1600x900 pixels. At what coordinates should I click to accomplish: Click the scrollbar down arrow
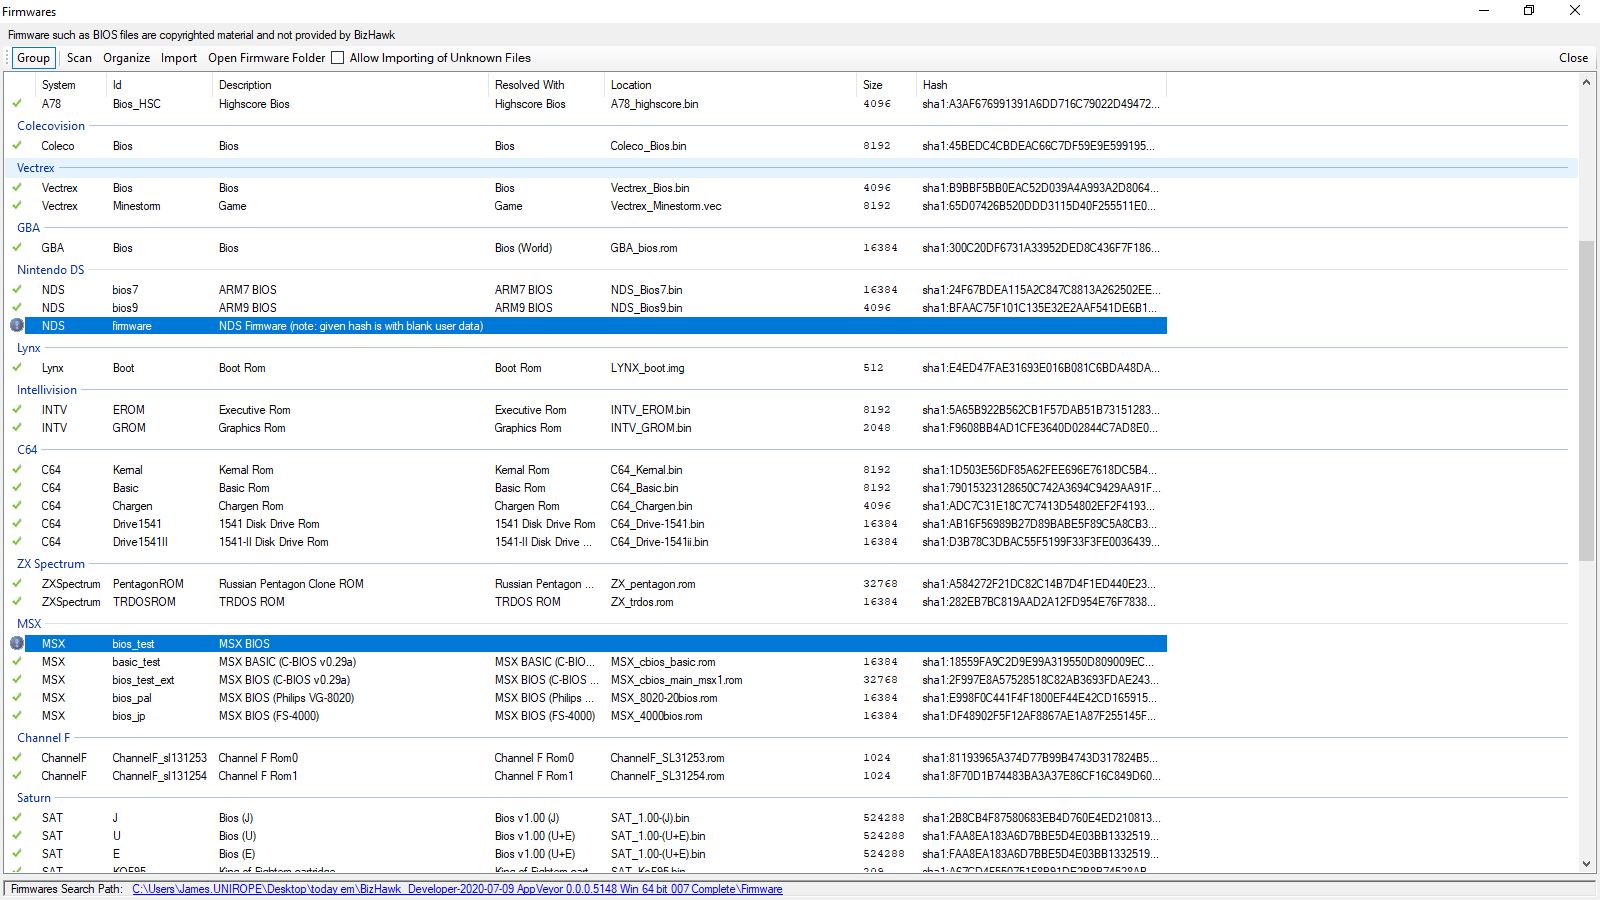(1586, 864)
